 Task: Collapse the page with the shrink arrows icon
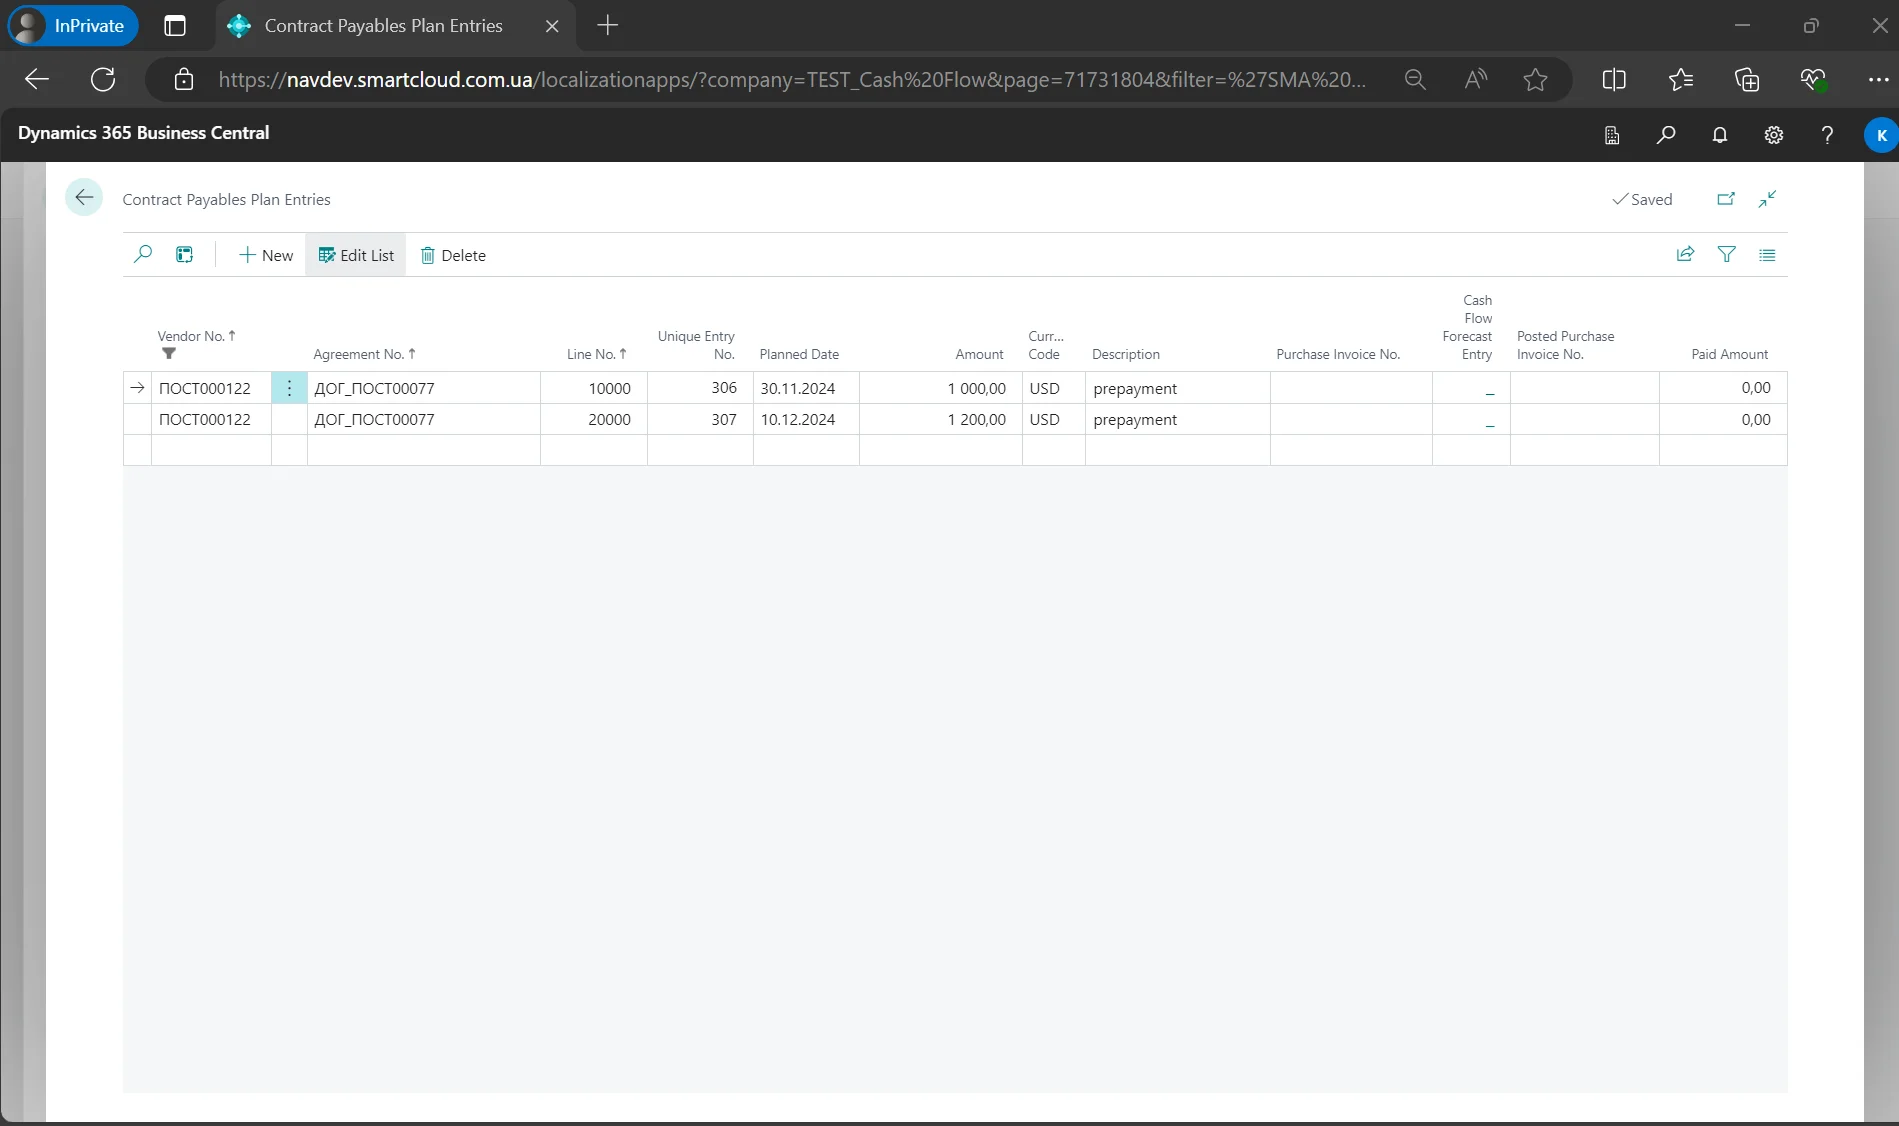1767,199
